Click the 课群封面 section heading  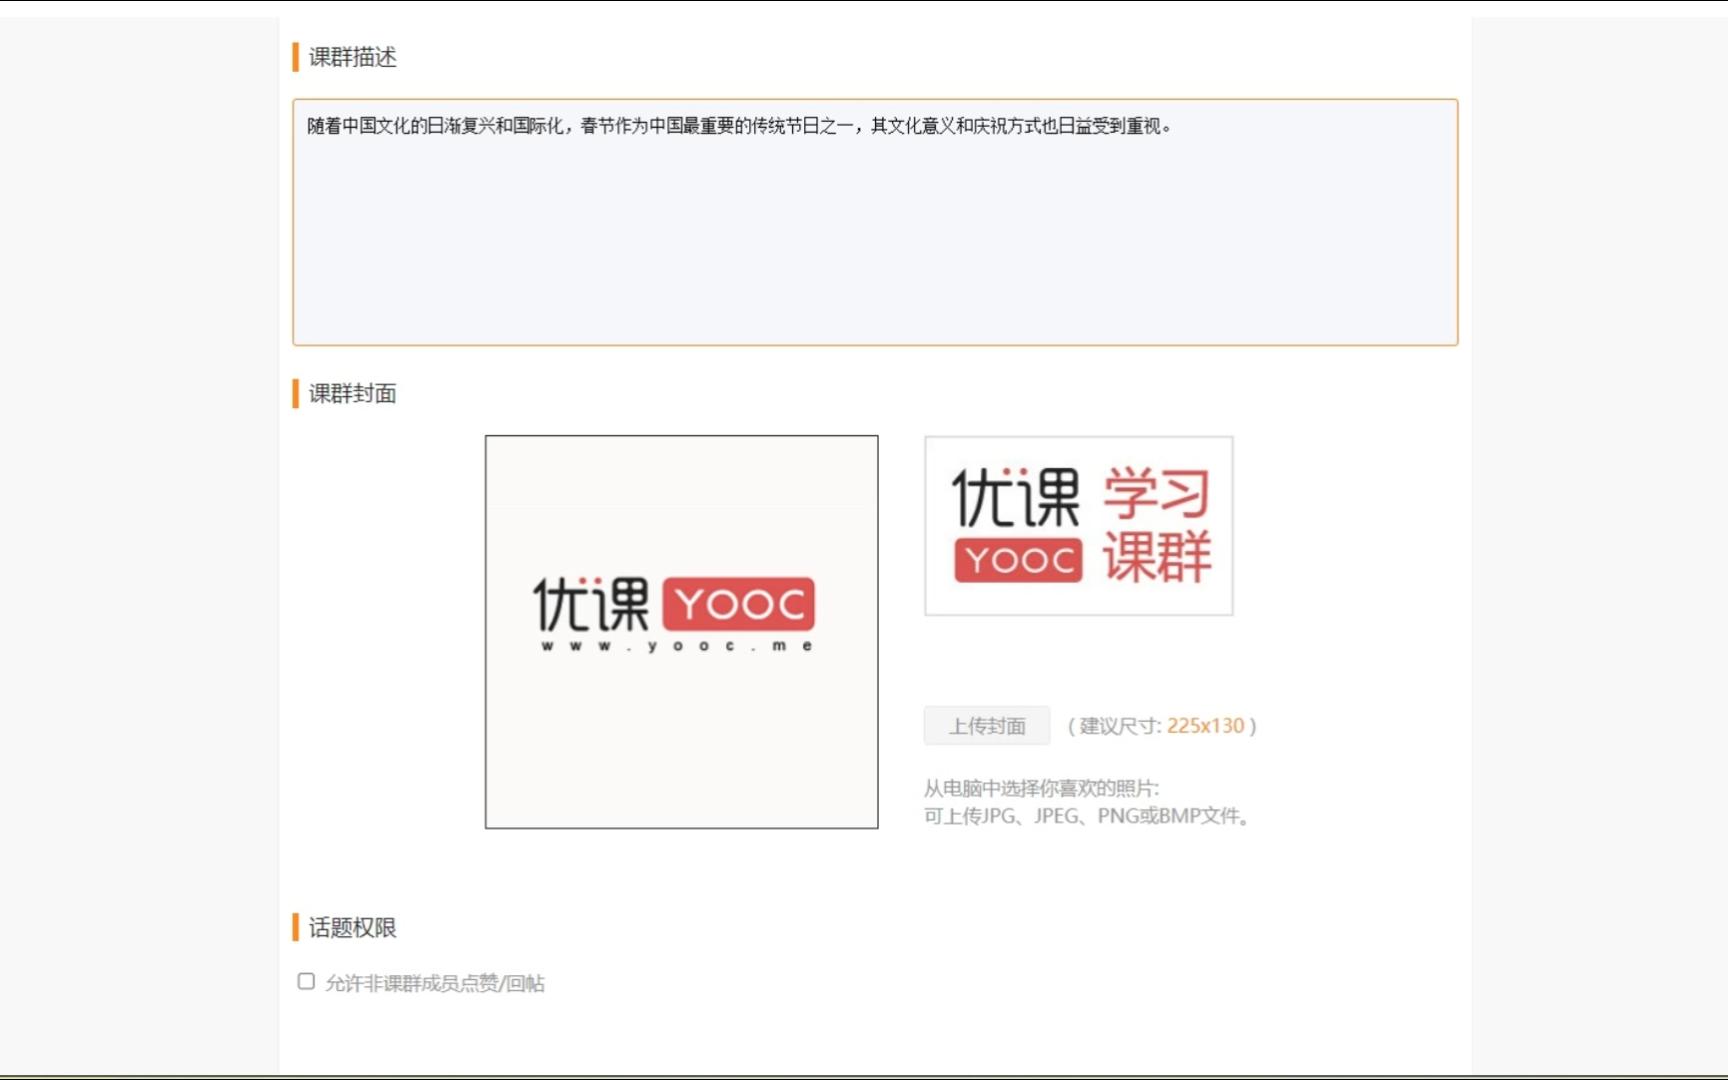pyautogui.click(x=352, y=394)
